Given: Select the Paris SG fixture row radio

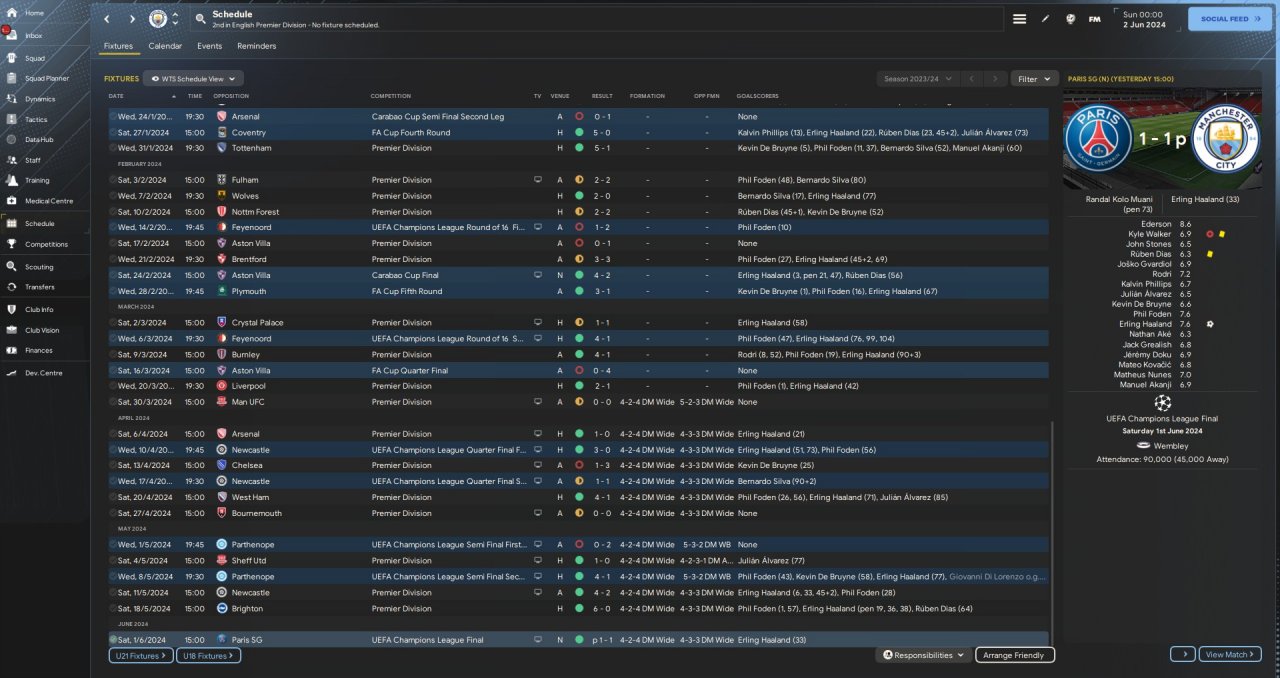Looking at the screenshot, I should click(113, 640).
